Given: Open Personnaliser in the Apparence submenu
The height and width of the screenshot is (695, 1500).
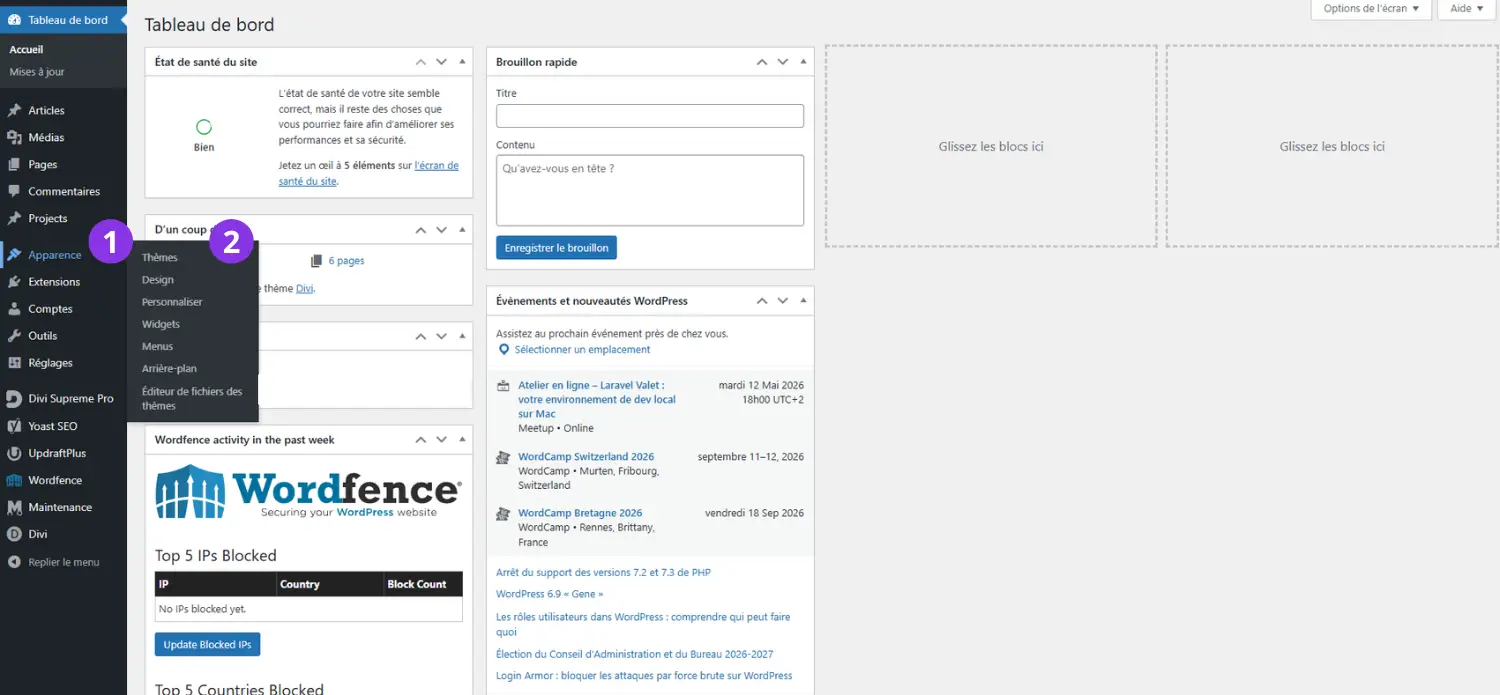Looking at the screenshot, I should pyautogui.click(x=172, y=302).
